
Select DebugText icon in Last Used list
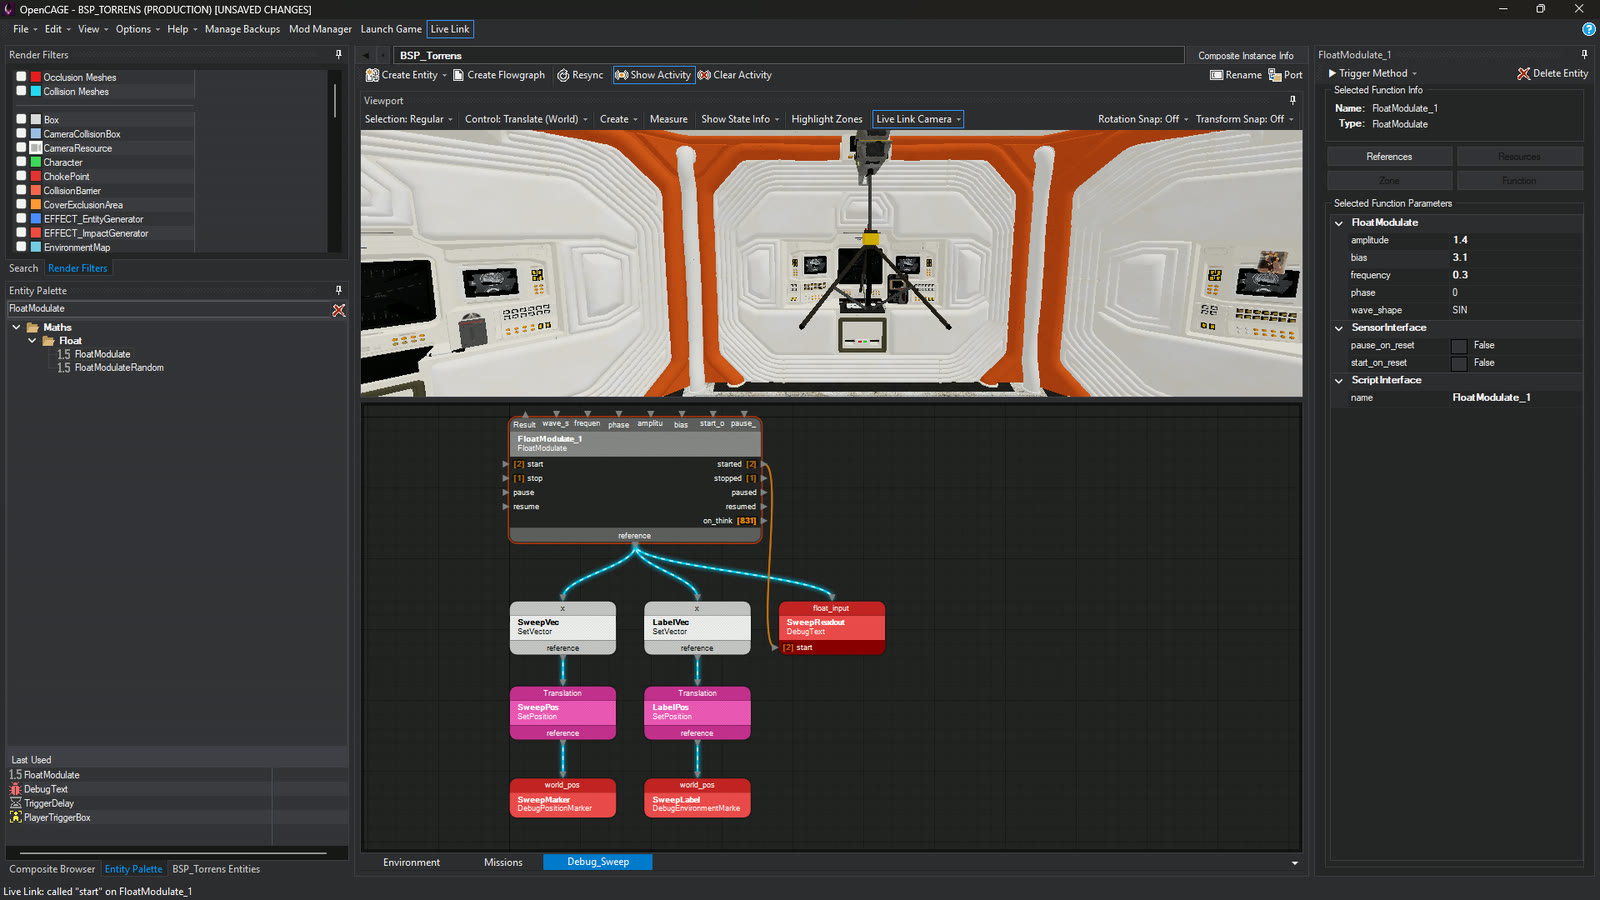[16, 789]
